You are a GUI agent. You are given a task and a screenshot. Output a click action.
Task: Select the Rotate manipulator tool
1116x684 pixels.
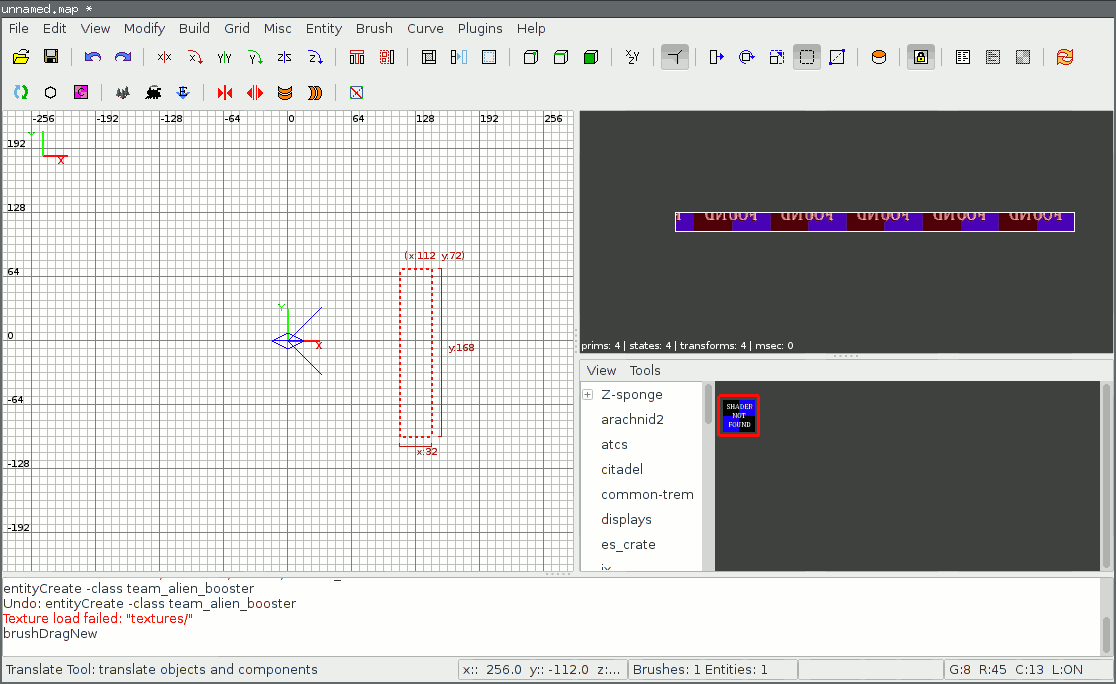(x=746, y=57)
